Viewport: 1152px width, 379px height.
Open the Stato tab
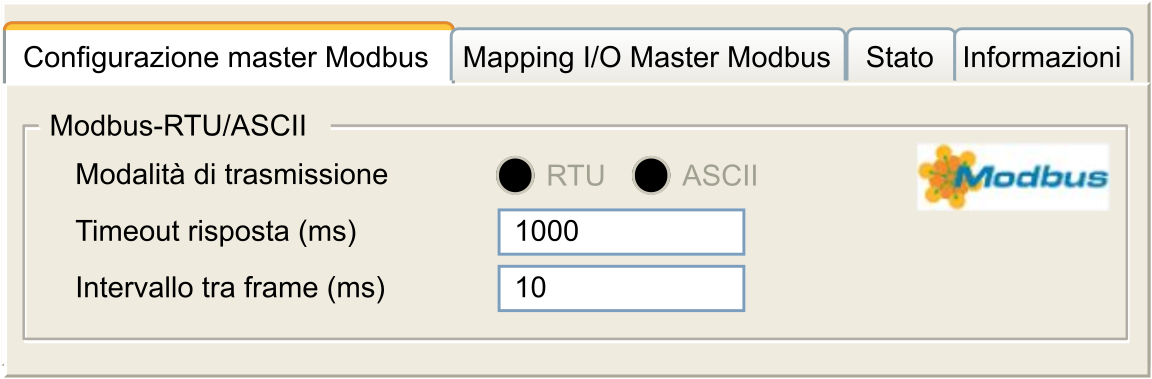coord(900,57)
